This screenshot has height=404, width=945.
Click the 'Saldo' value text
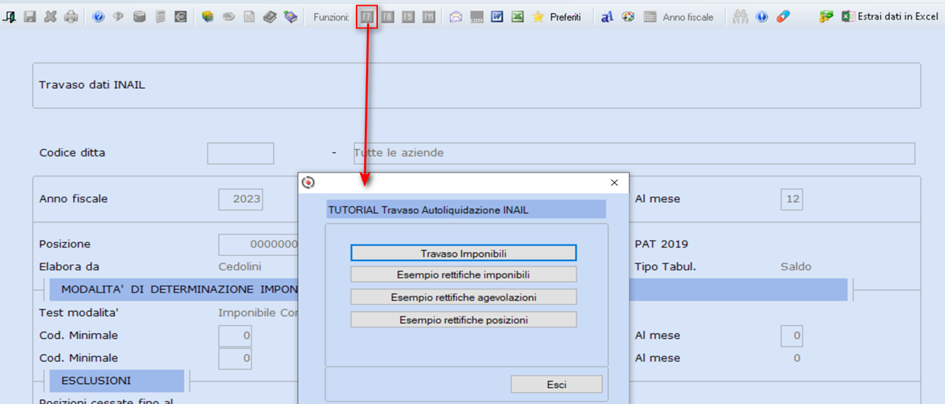(x=796, y=267)
